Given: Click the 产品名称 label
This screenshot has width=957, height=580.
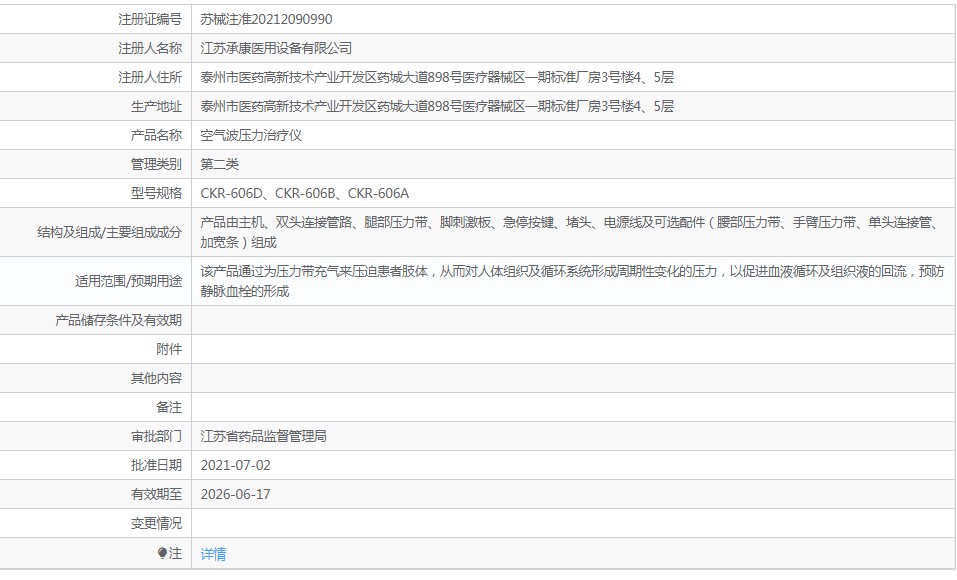Looking at the screenshot, I should click(x=156, y=136).
